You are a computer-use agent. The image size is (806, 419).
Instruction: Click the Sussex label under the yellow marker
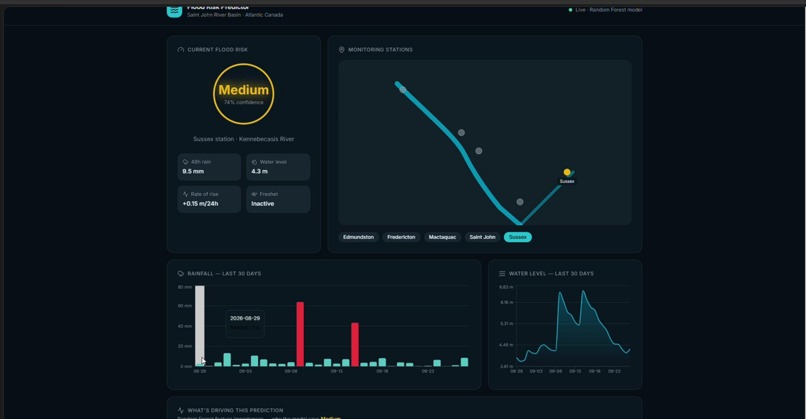[567, 181]
